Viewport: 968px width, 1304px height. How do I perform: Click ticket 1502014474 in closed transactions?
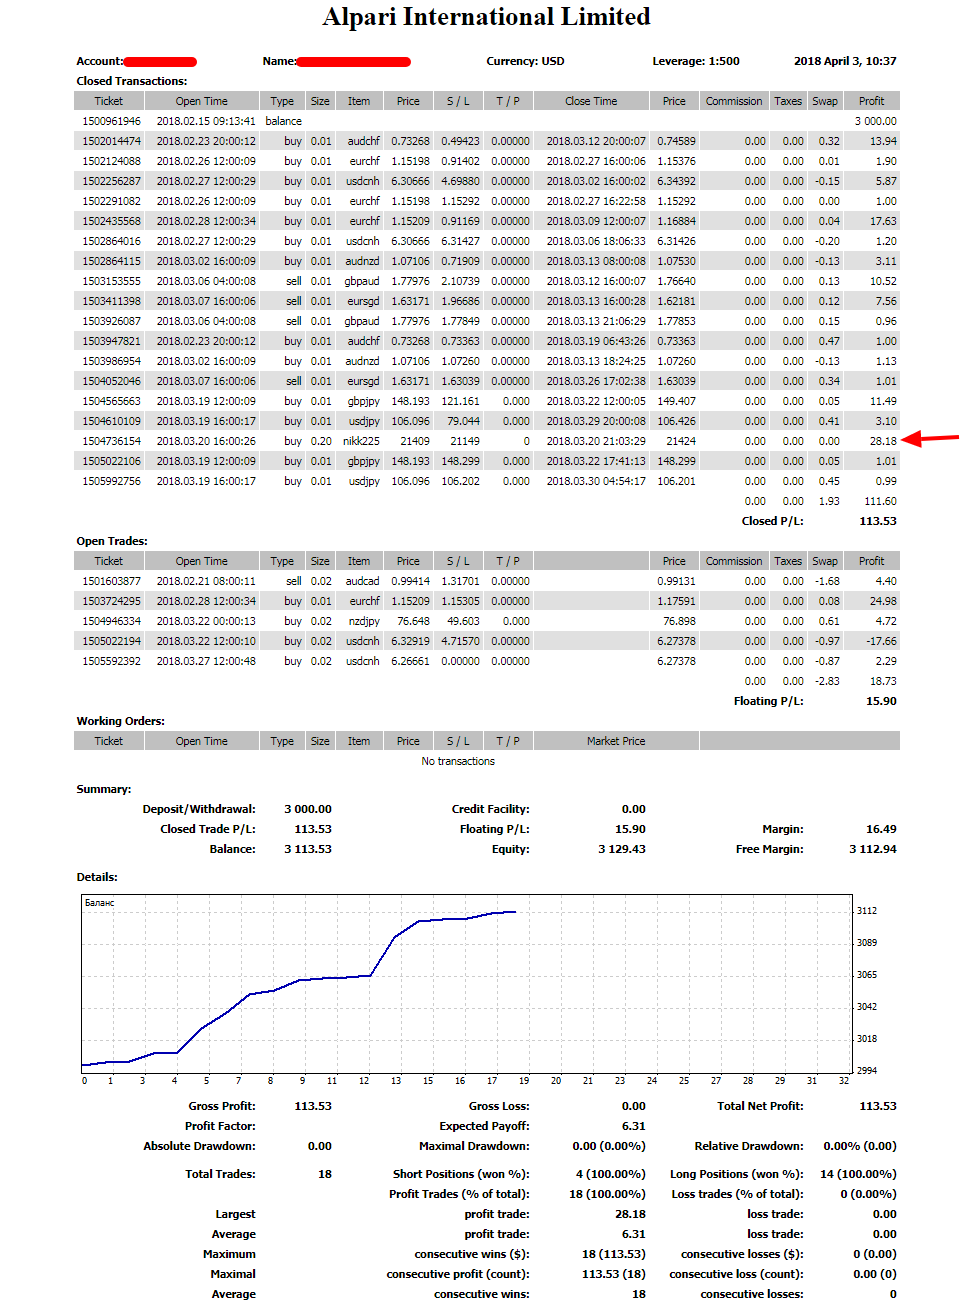(x=112, y=141)
